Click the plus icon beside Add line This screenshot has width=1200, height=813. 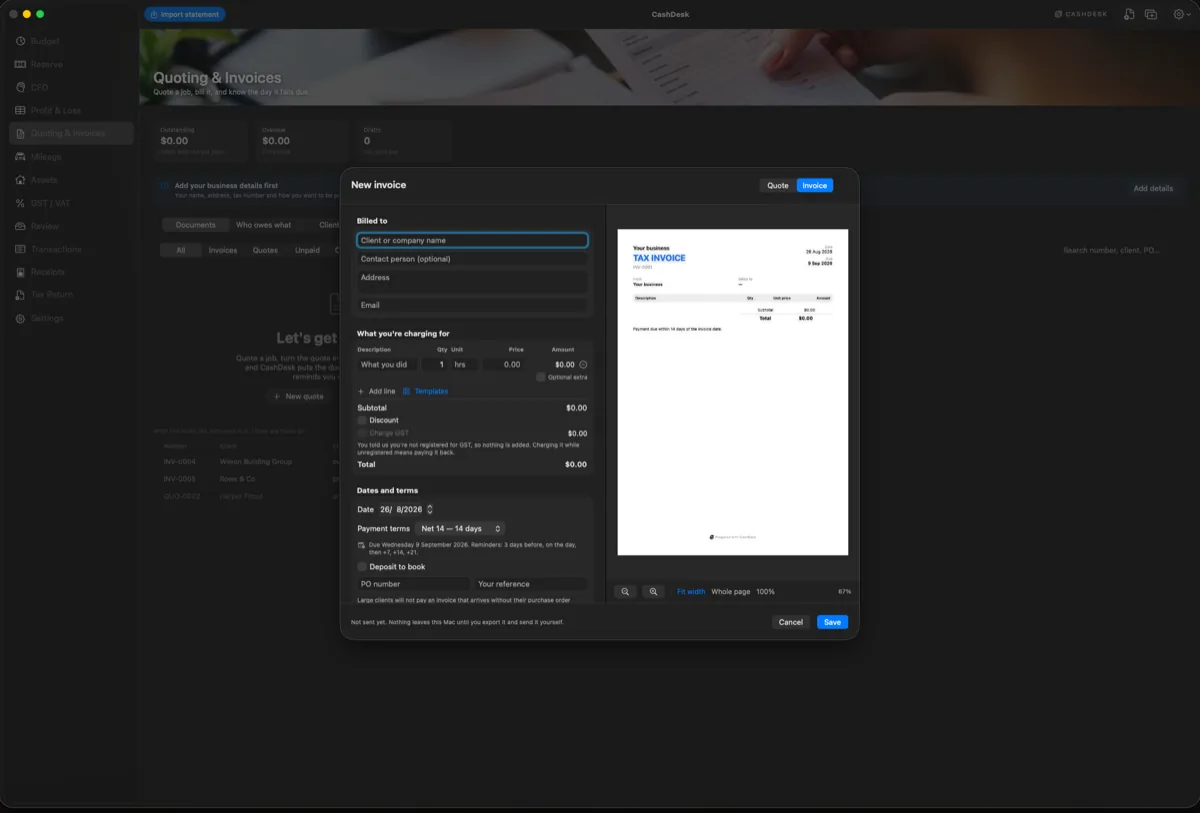click(x=361, y=391)
